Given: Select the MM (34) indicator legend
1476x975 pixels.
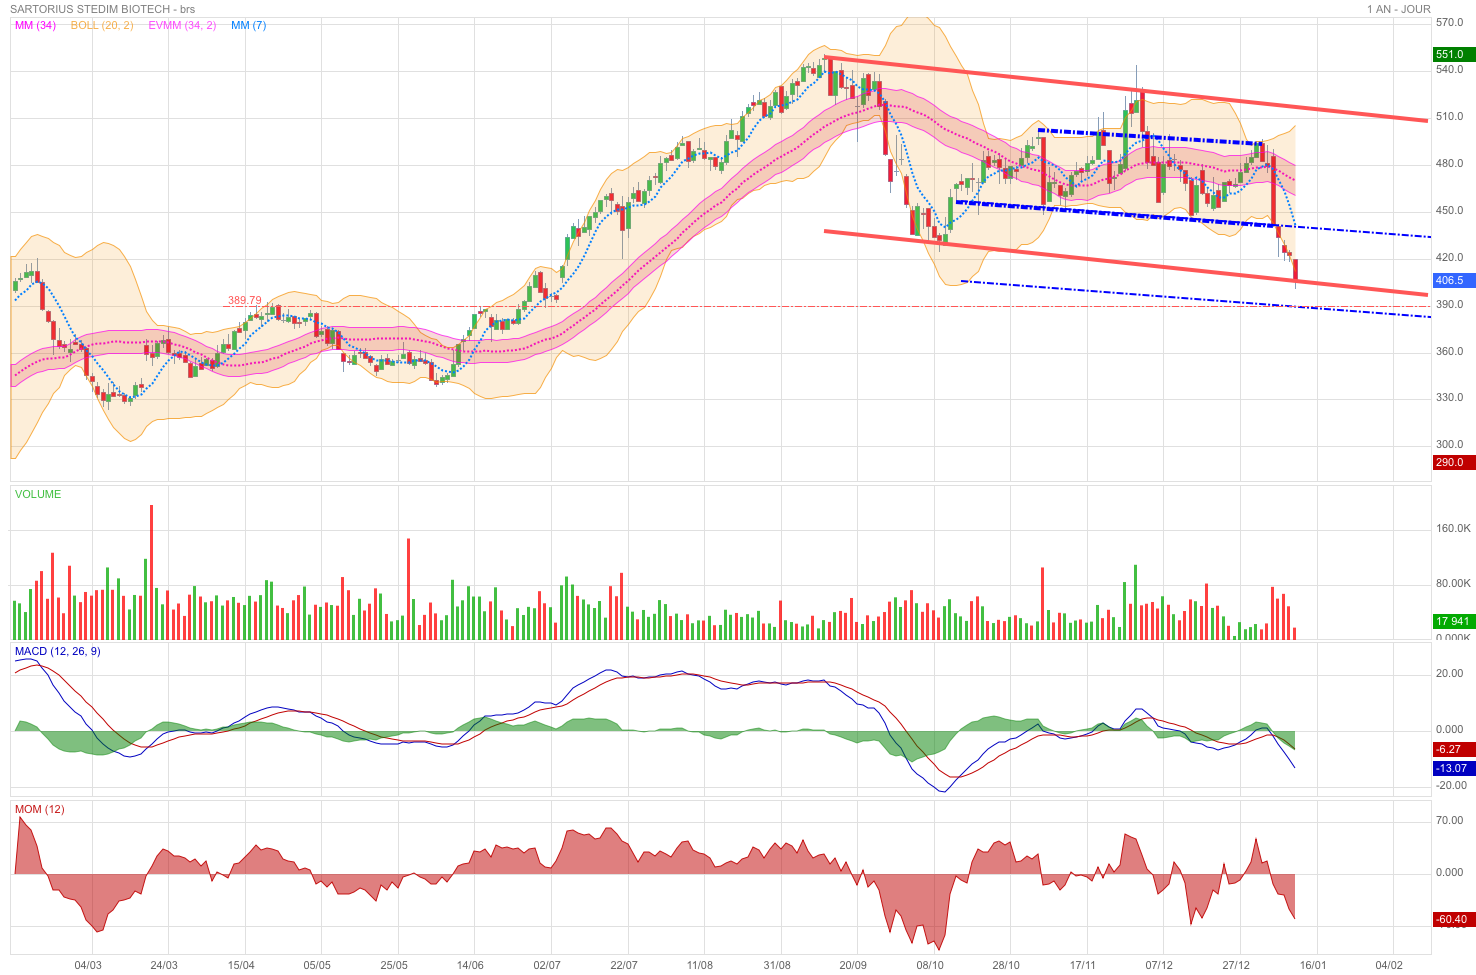Looking at the screenshot, I should pos(36,25).
